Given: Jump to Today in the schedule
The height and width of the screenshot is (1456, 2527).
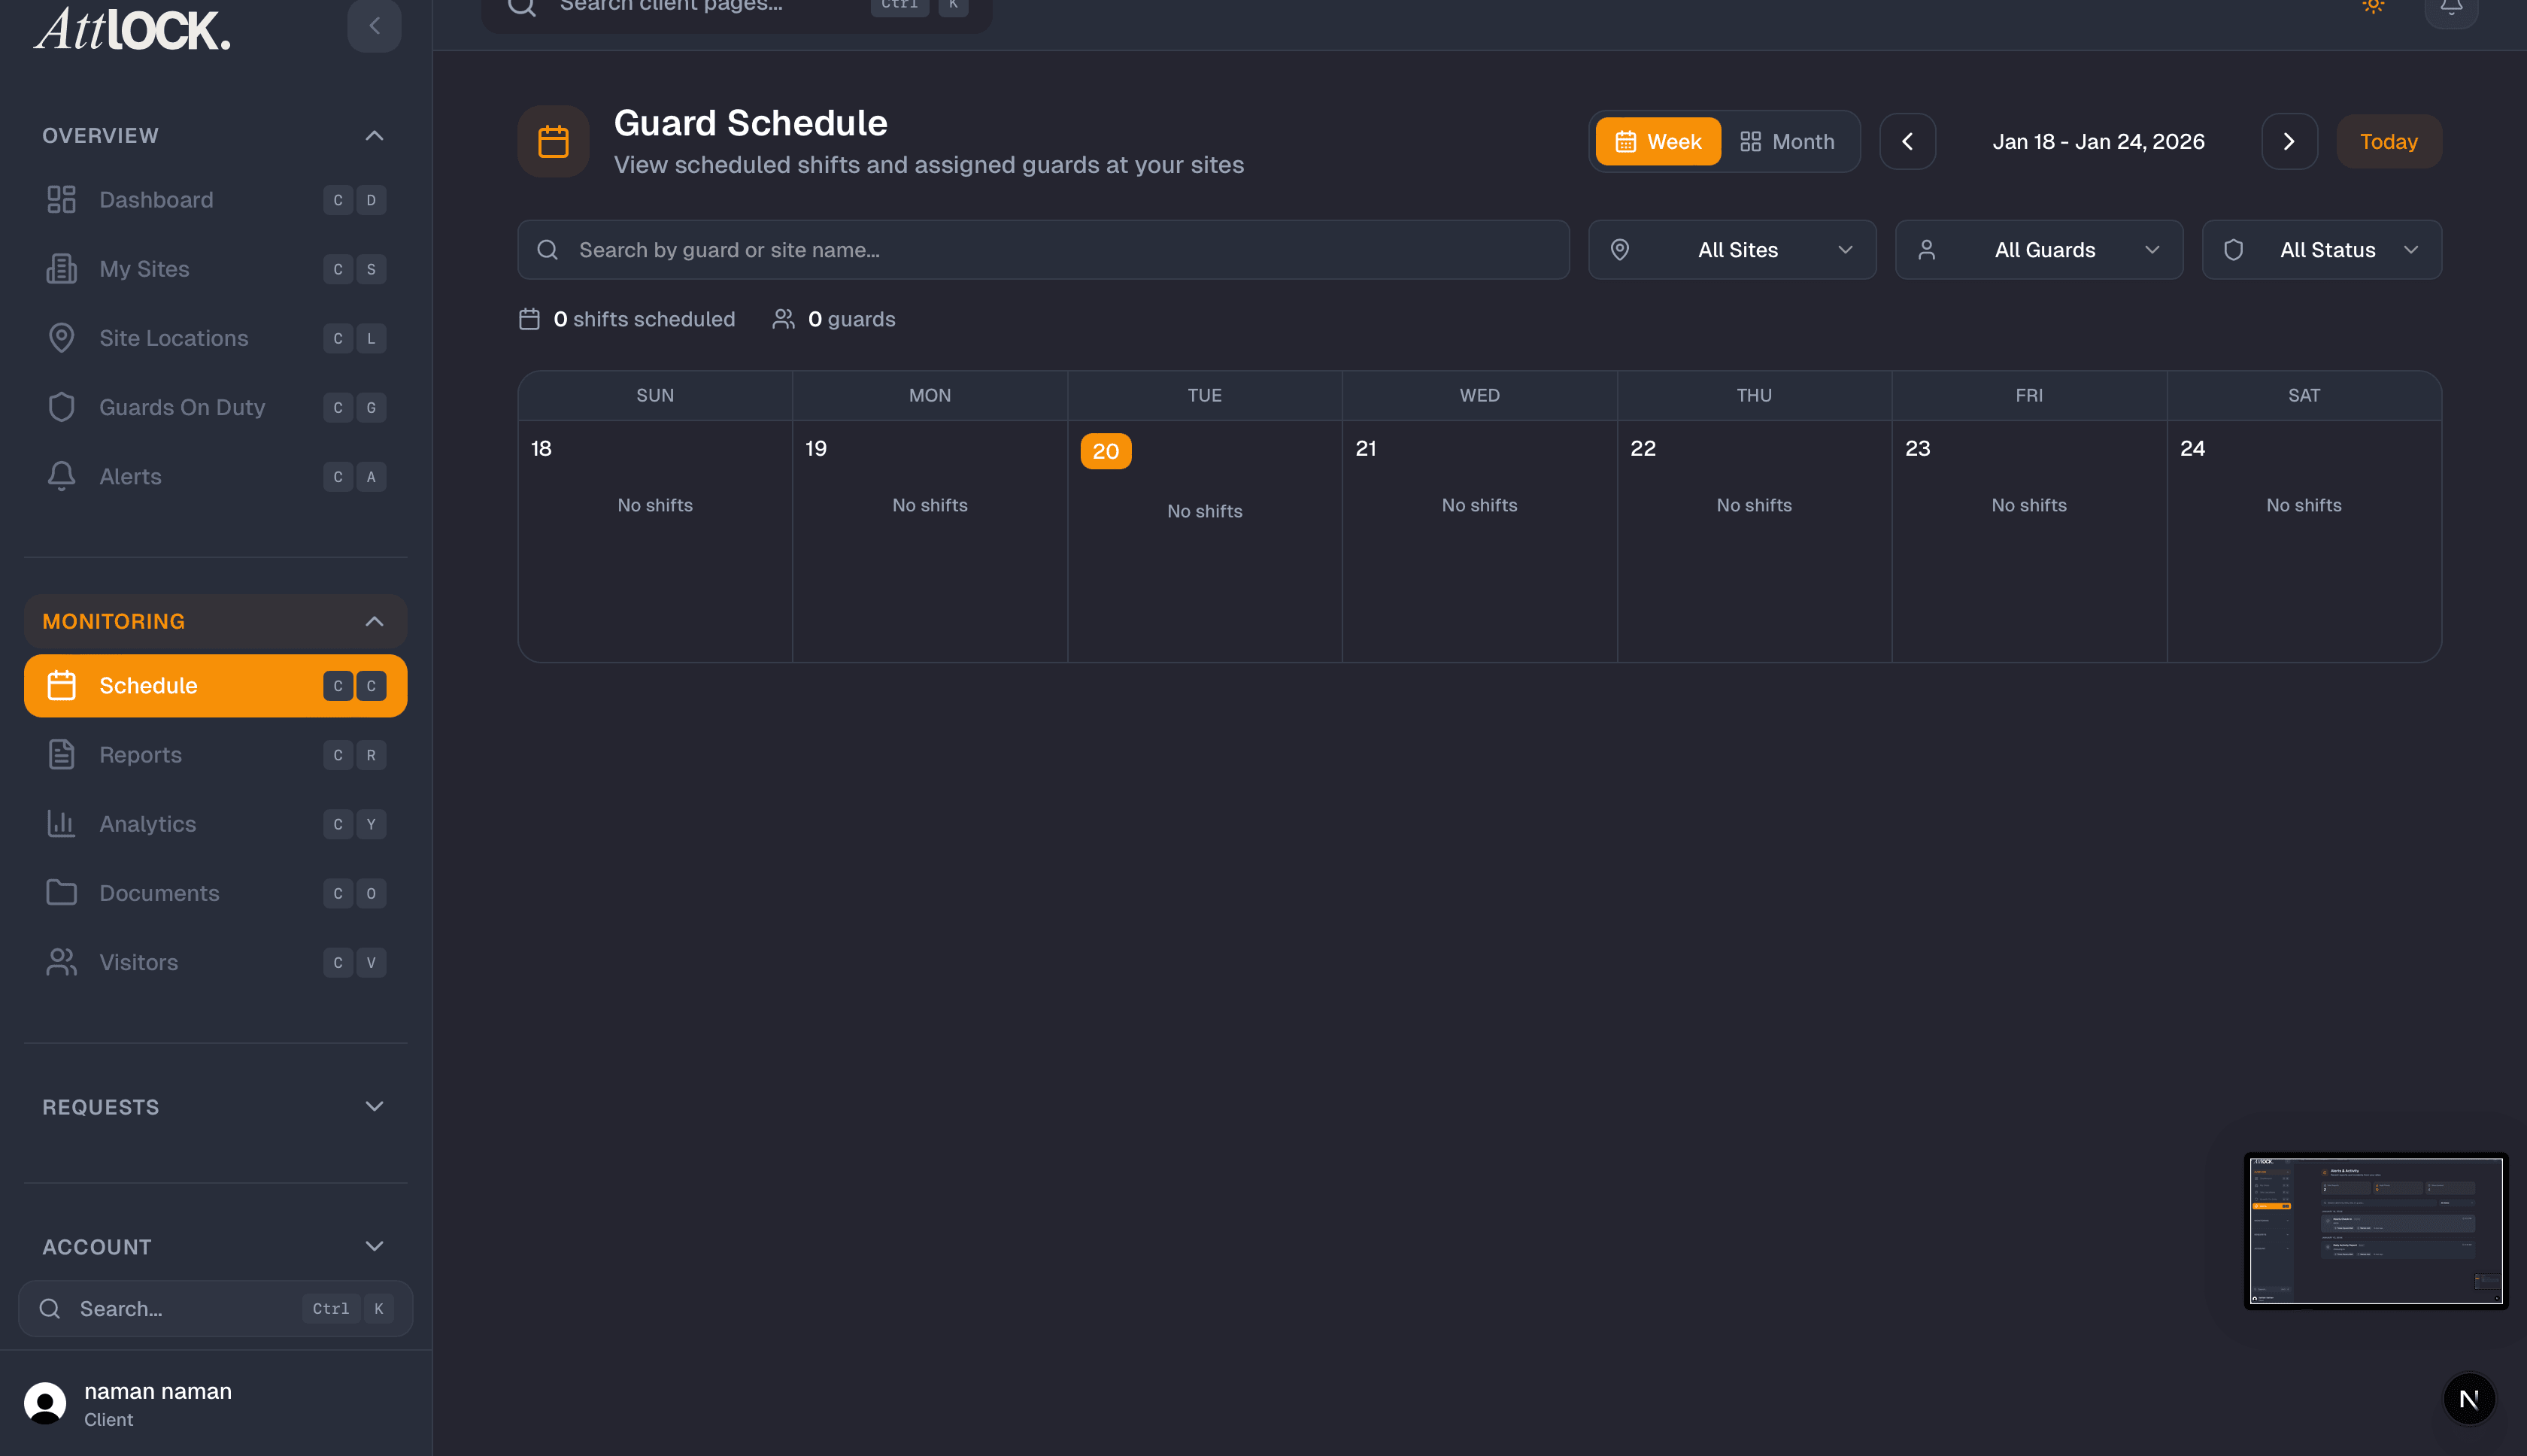Looking at the screenshot, I should (x=2389, y=141).
